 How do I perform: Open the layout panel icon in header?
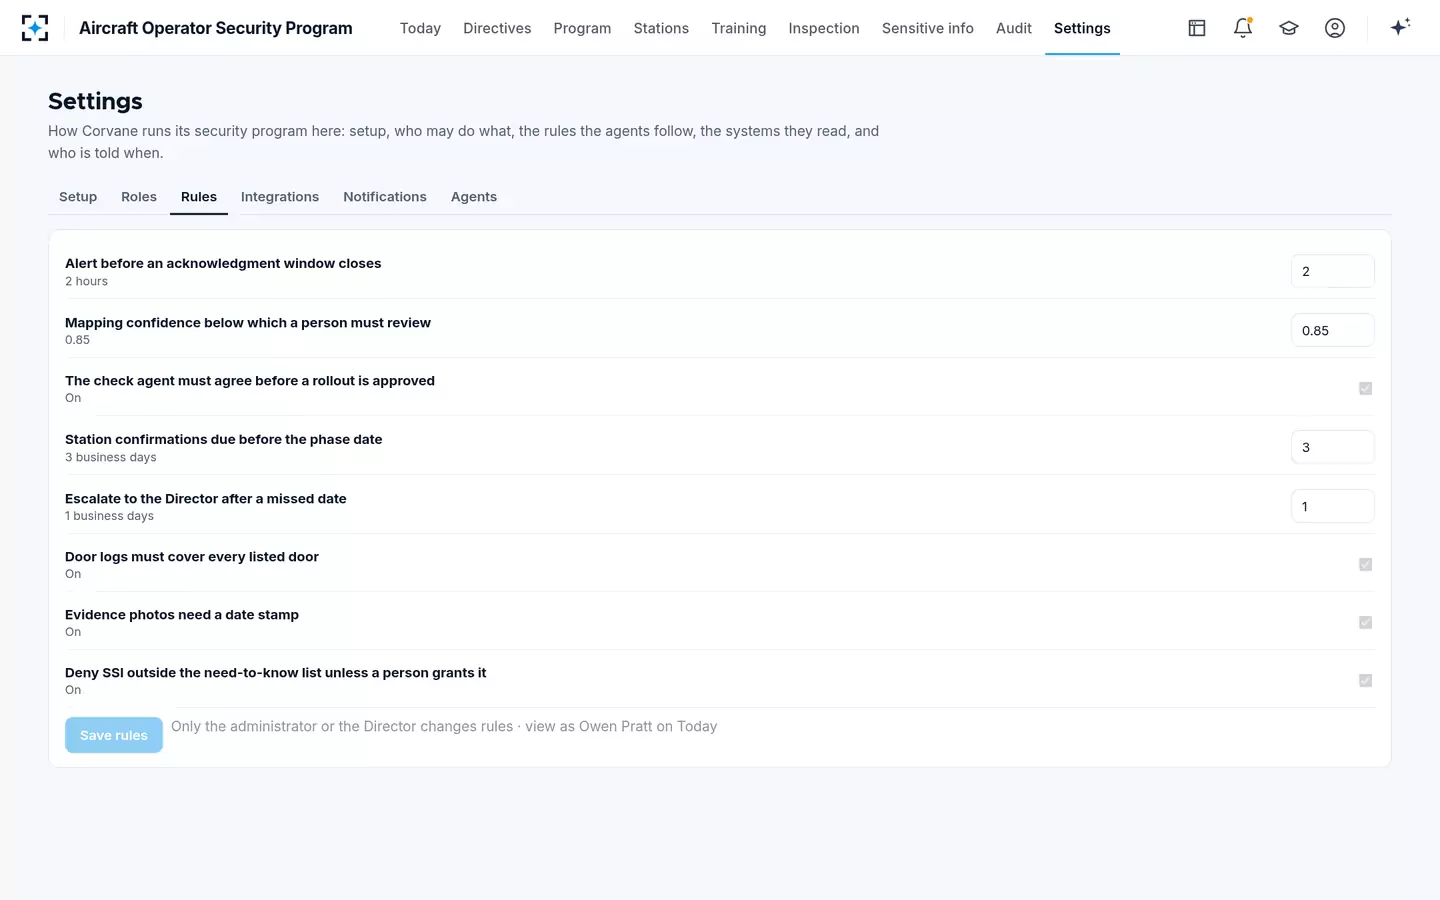[1197, 28]
